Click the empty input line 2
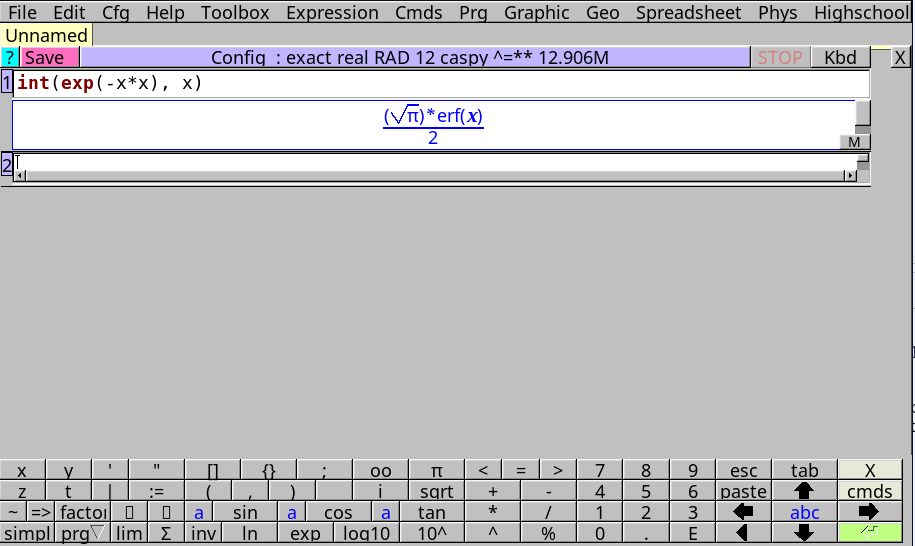 point(435,162)
